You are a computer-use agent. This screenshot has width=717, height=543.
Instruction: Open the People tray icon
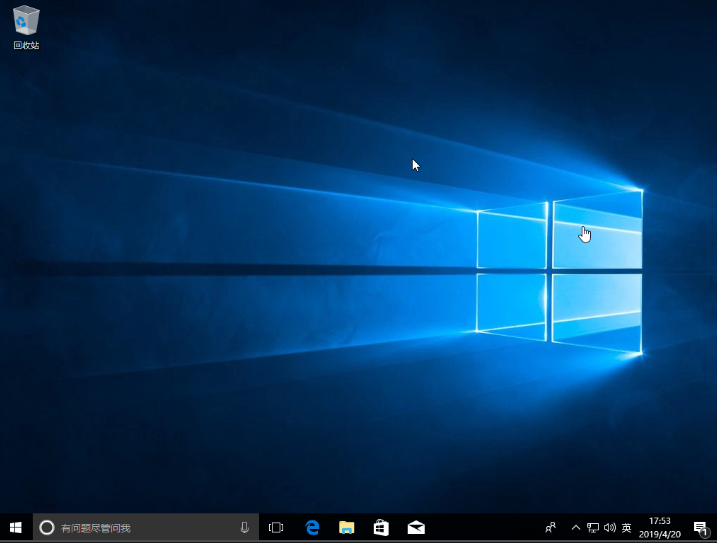click(550, 527)
